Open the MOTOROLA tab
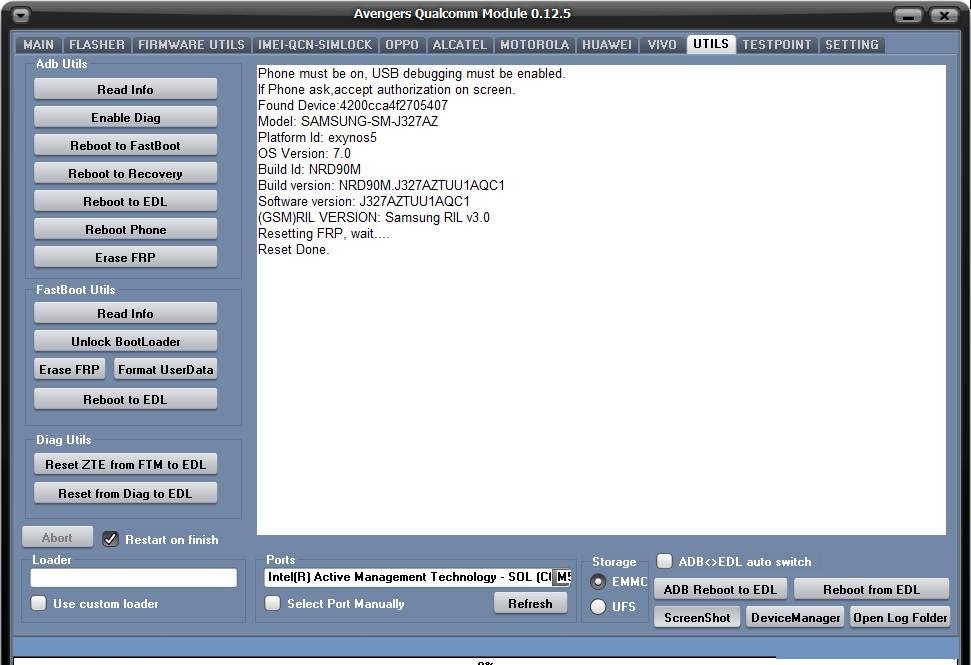The height and width of the screenshot is (665, 971). (x=534, y=45)
